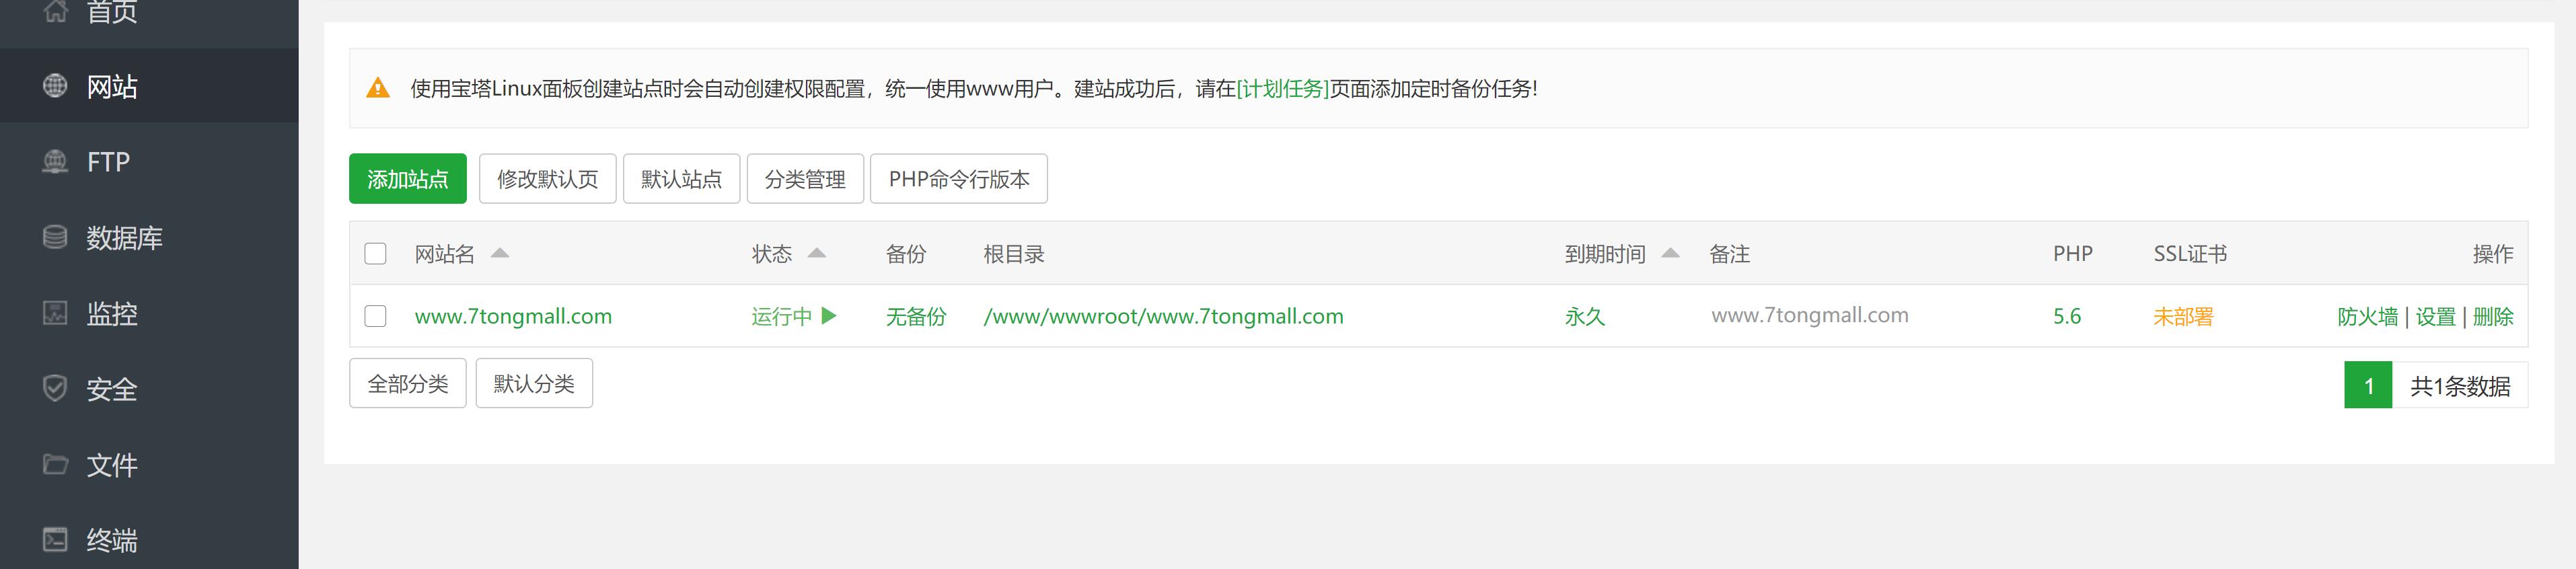Open the 数据库 database icon
Viewport: 2576px width, 569px height.
[55, 238]
